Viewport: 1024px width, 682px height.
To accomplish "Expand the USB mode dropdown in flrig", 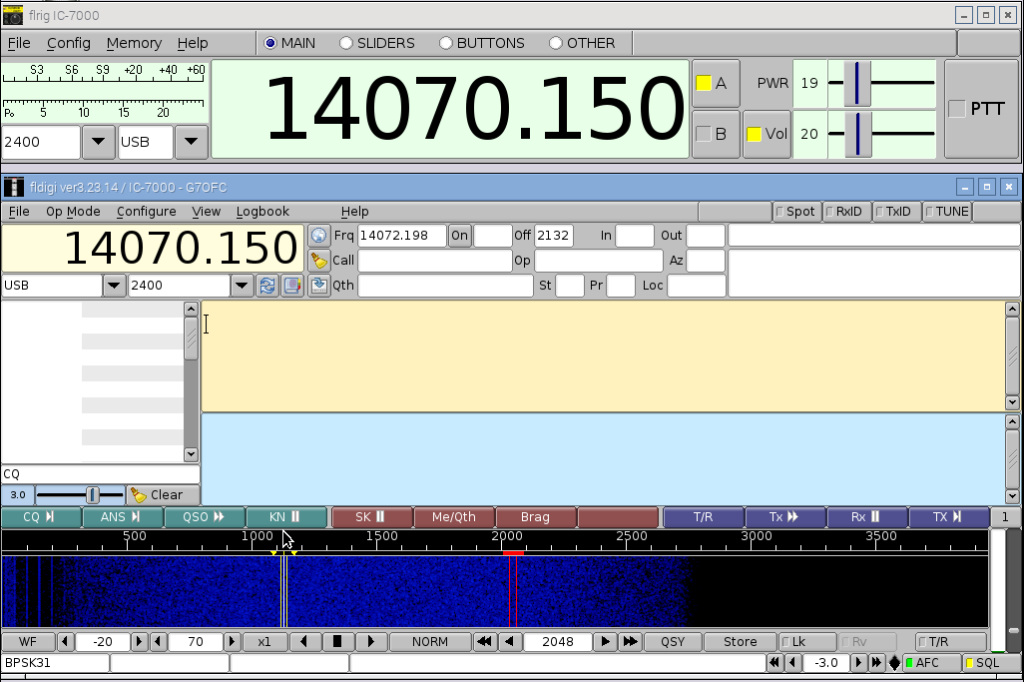I will point(191,142).
